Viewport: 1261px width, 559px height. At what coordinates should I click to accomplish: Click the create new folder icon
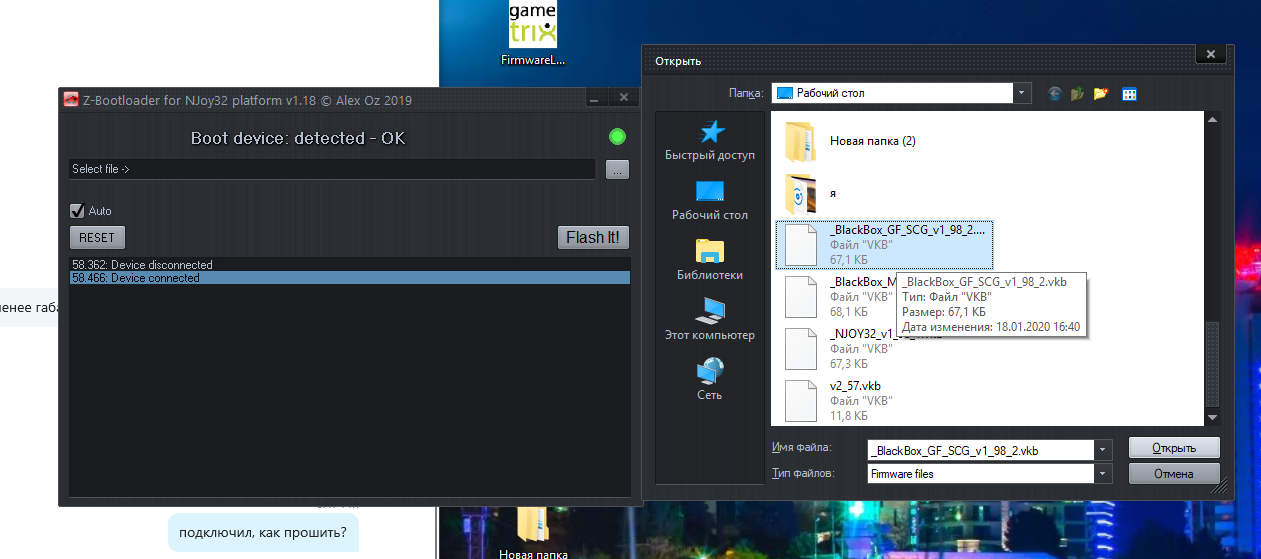(x=1101, y=93)
